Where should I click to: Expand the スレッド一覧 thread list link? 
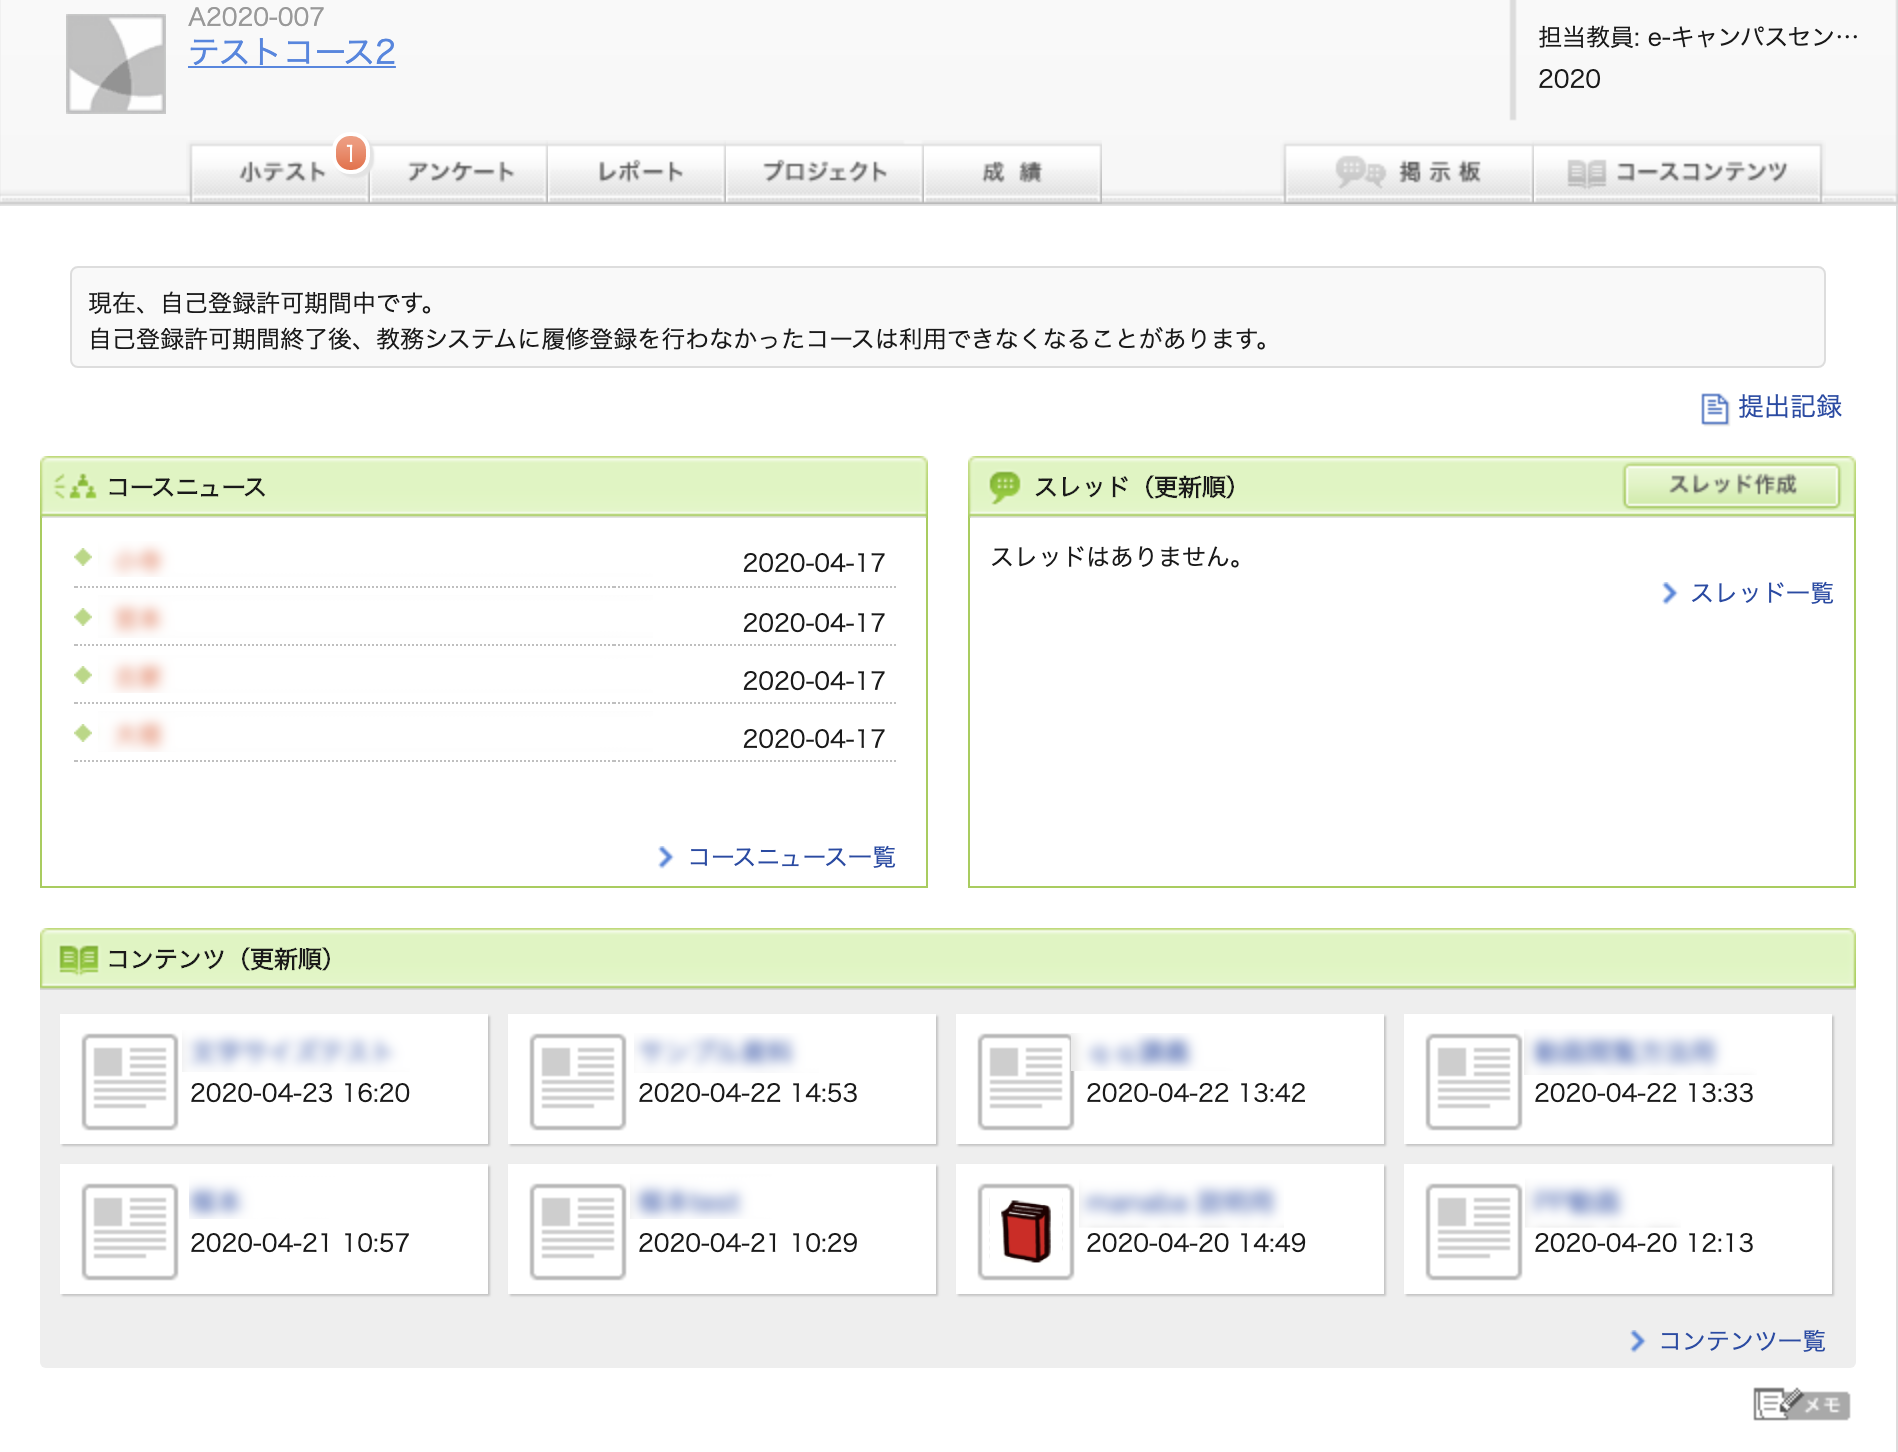click(x=1760, y=593)
